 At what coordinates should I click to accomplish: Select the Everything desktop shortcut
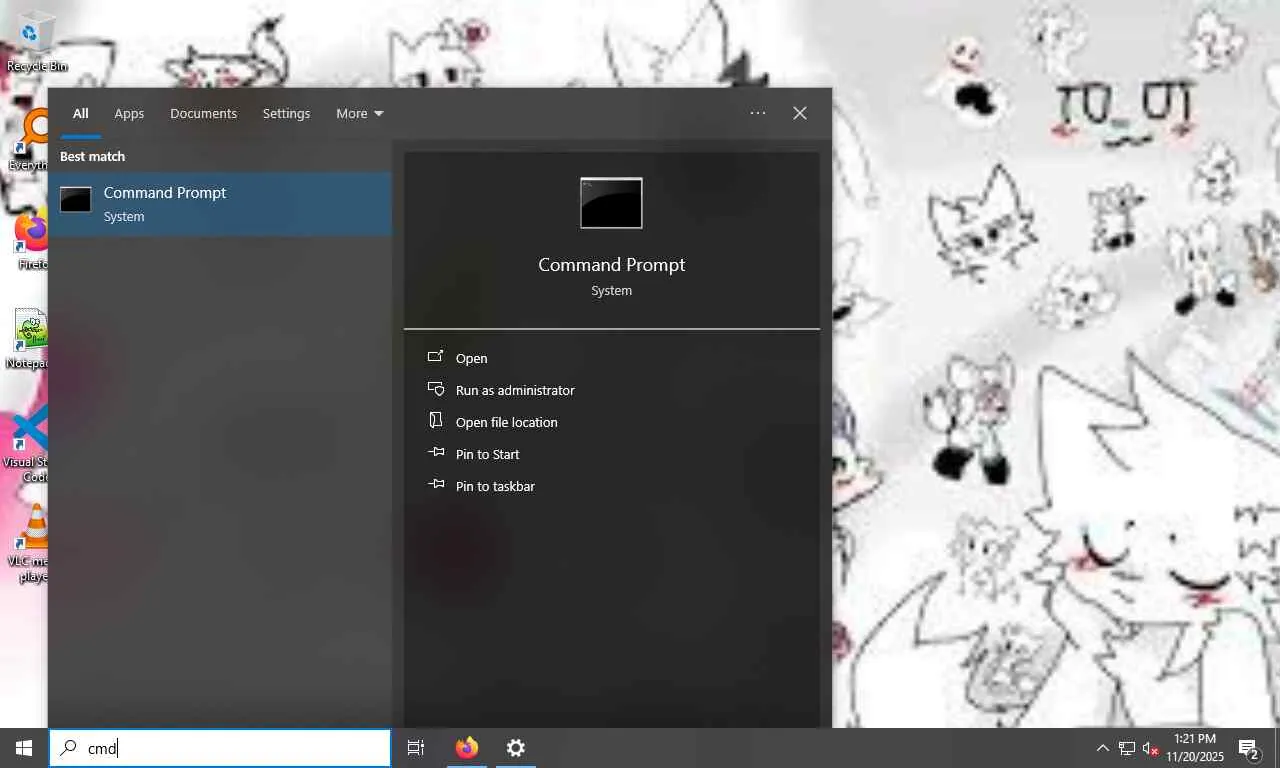pyautogui.click(x=28, y=140)
